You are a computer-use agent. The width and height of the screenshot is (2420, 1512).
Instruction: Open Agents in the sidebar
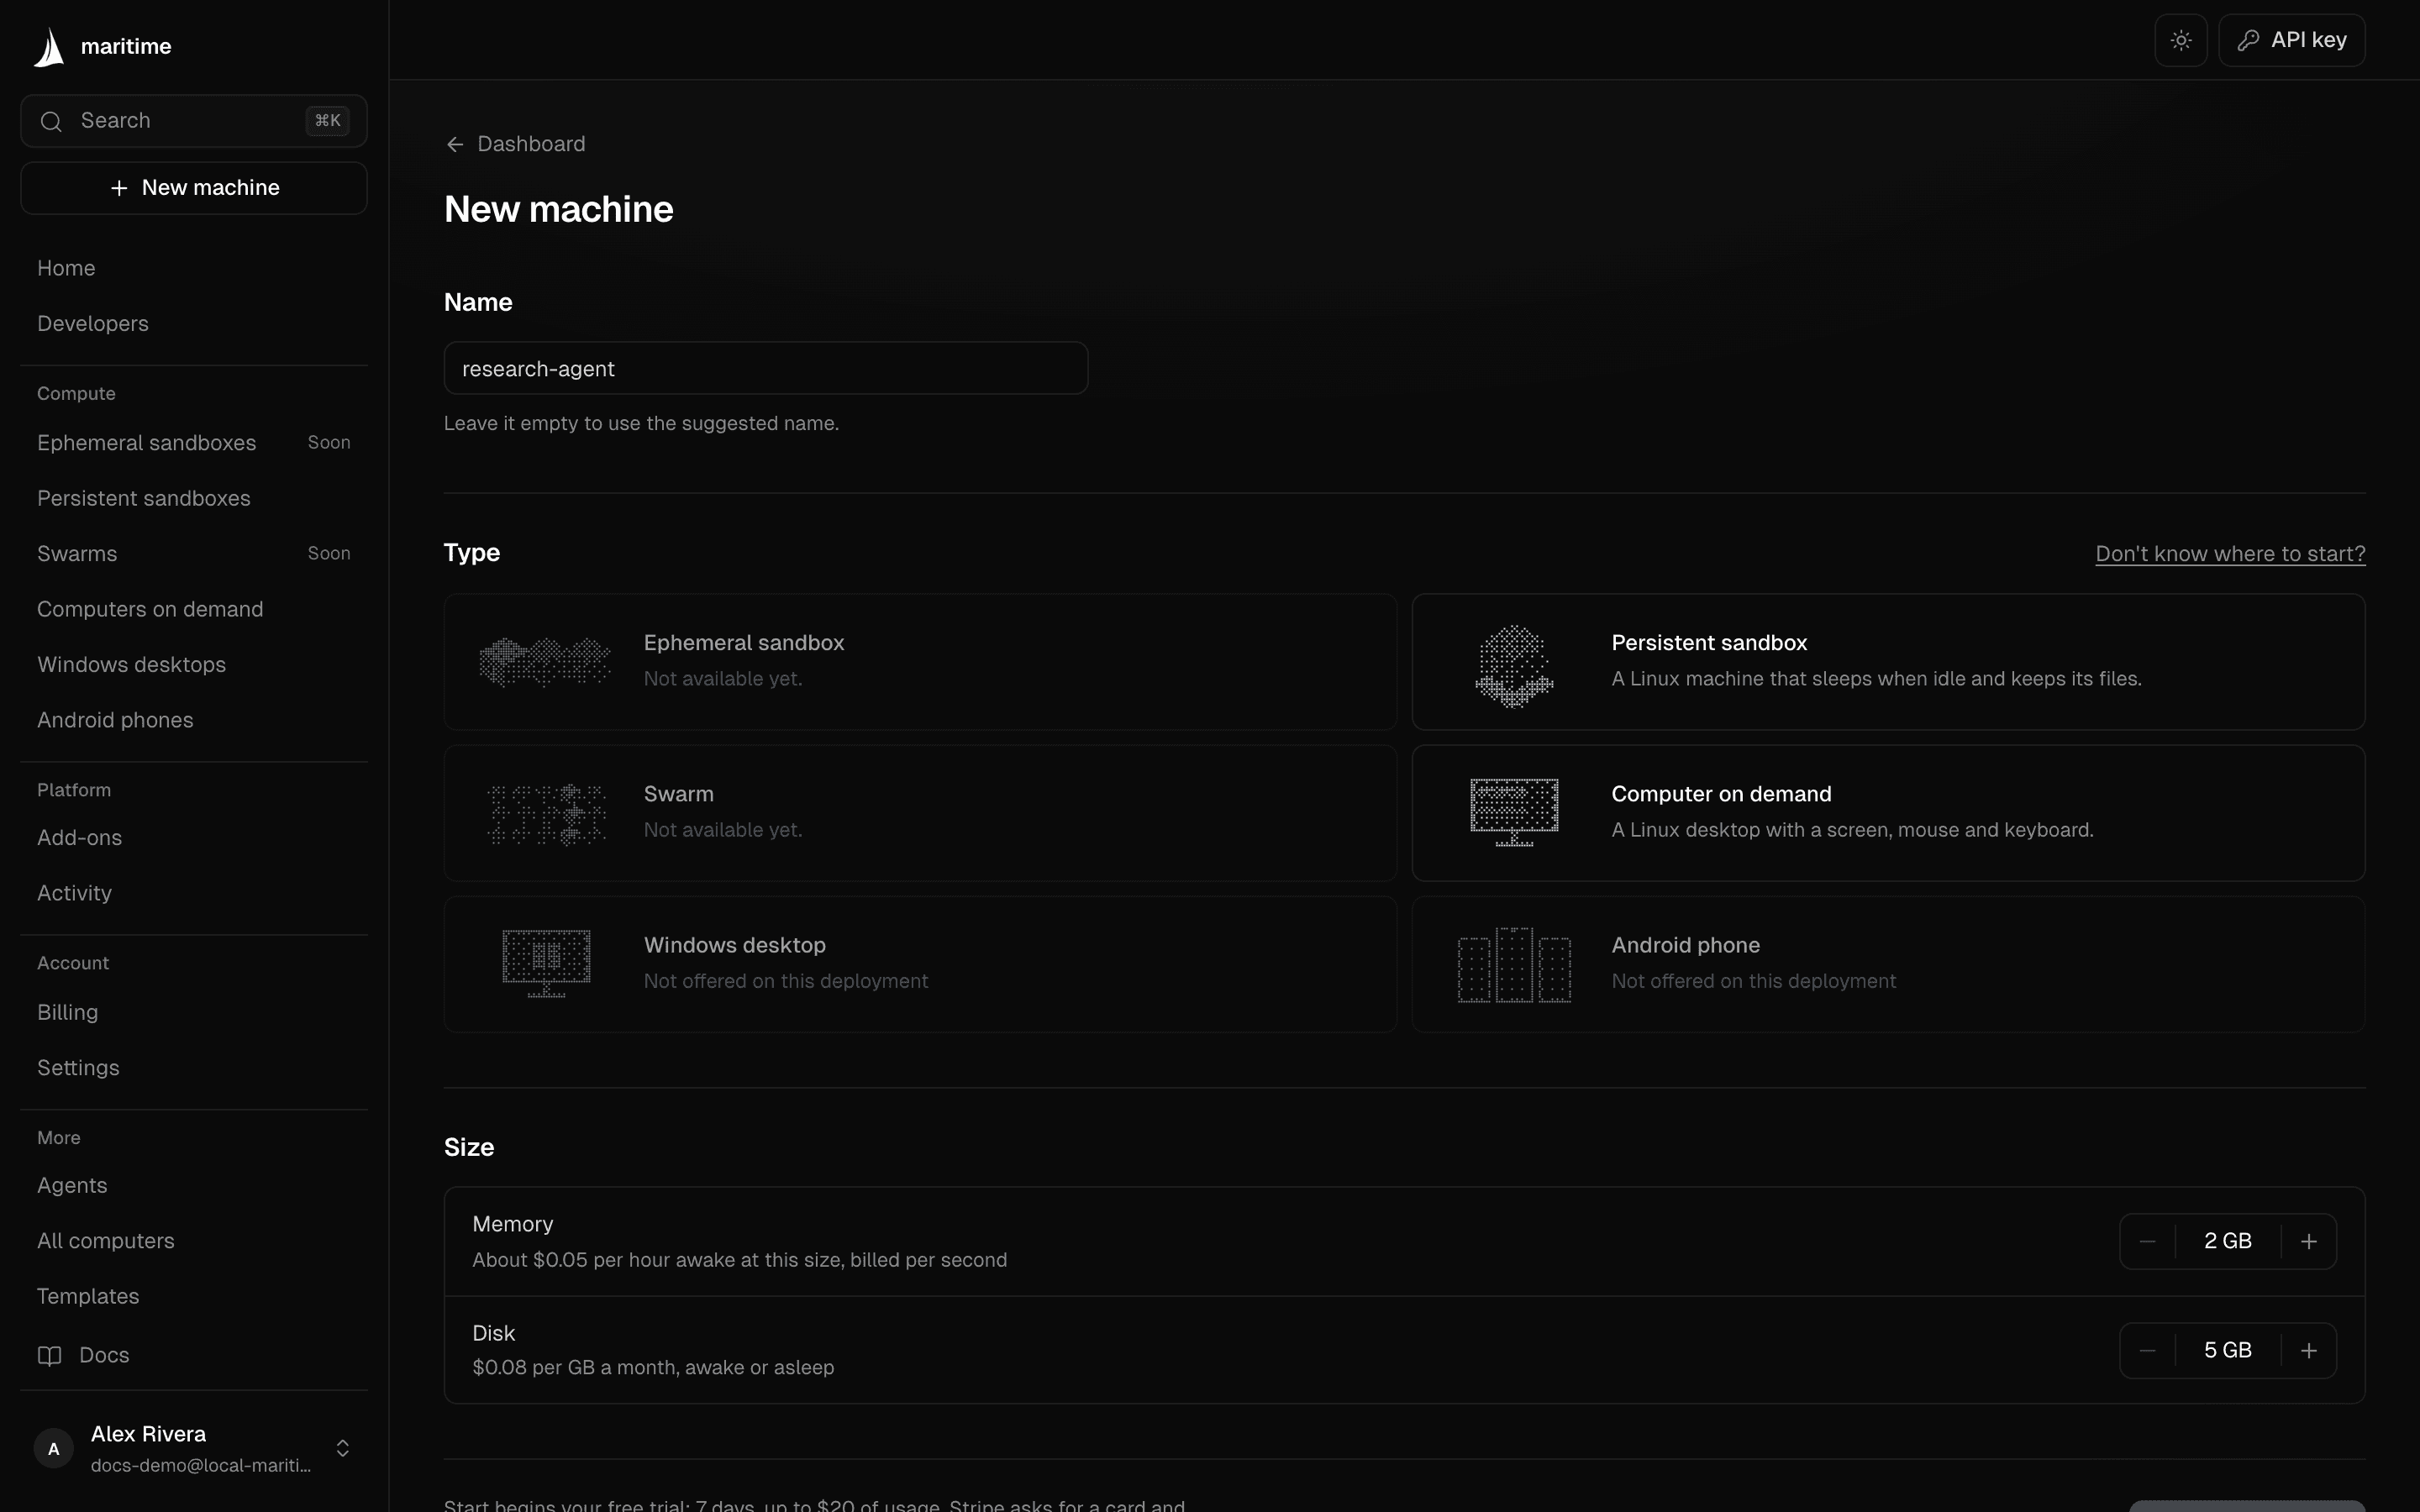tap(194, 1185)
